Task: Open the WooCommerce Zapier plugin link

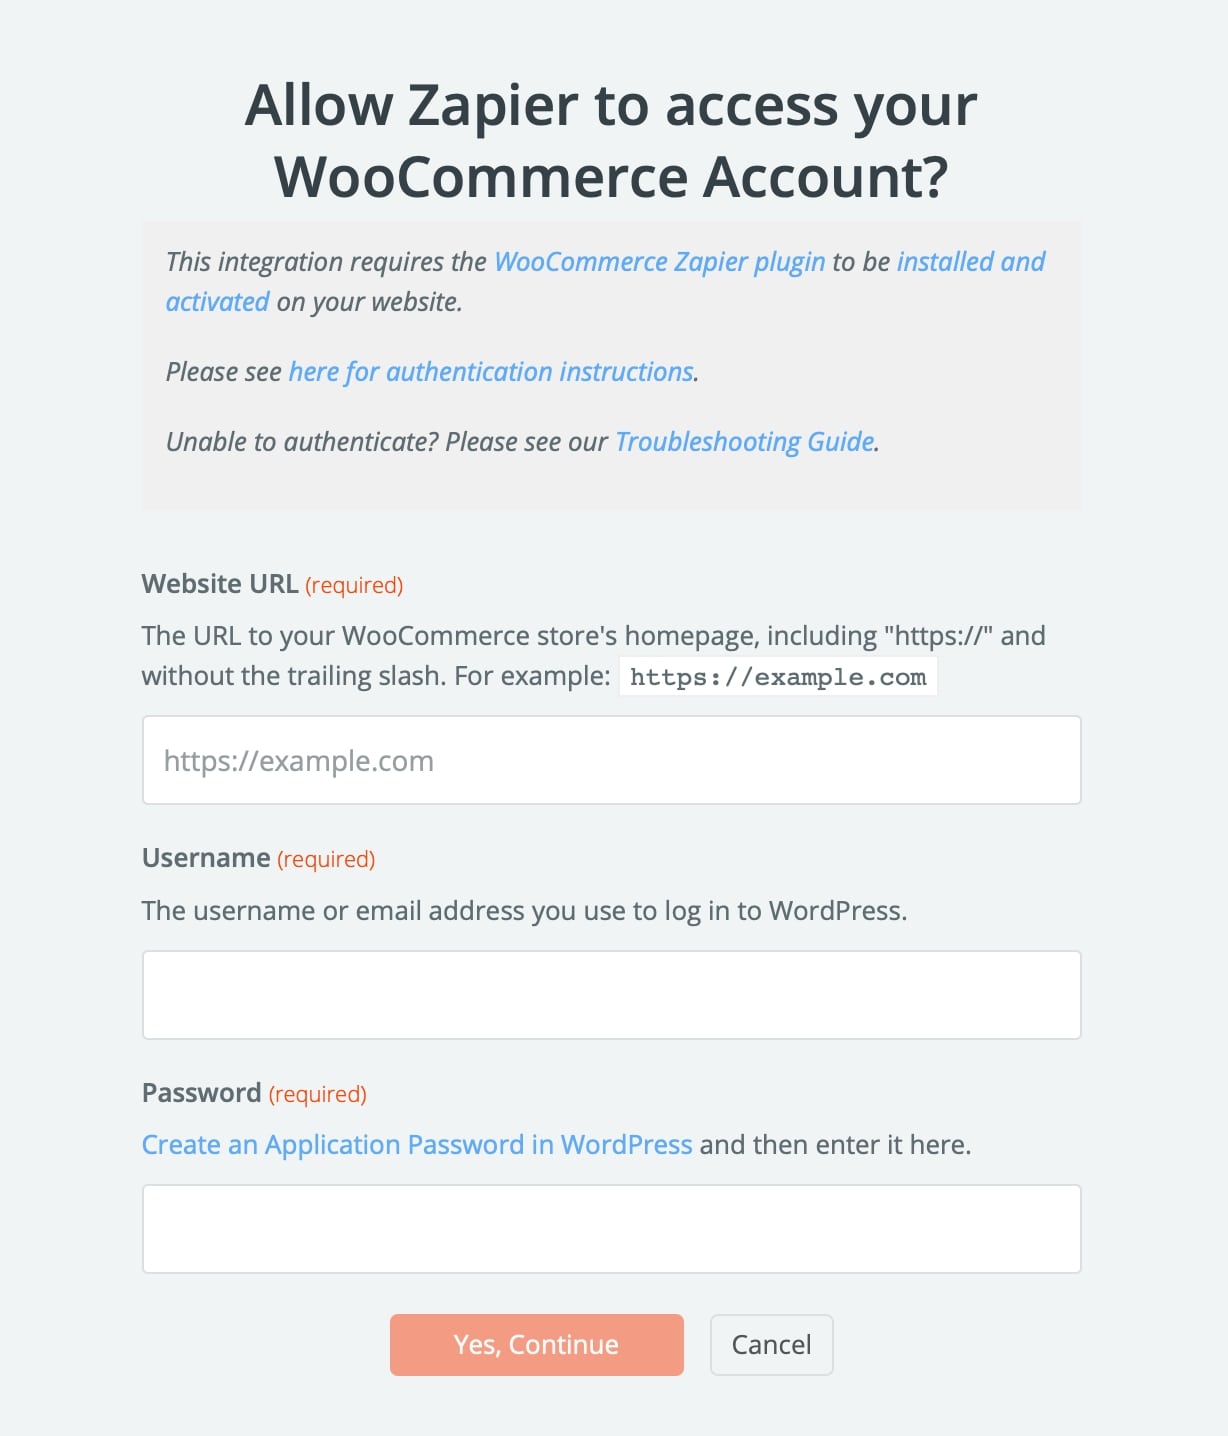Action: (x=660, y=262)
